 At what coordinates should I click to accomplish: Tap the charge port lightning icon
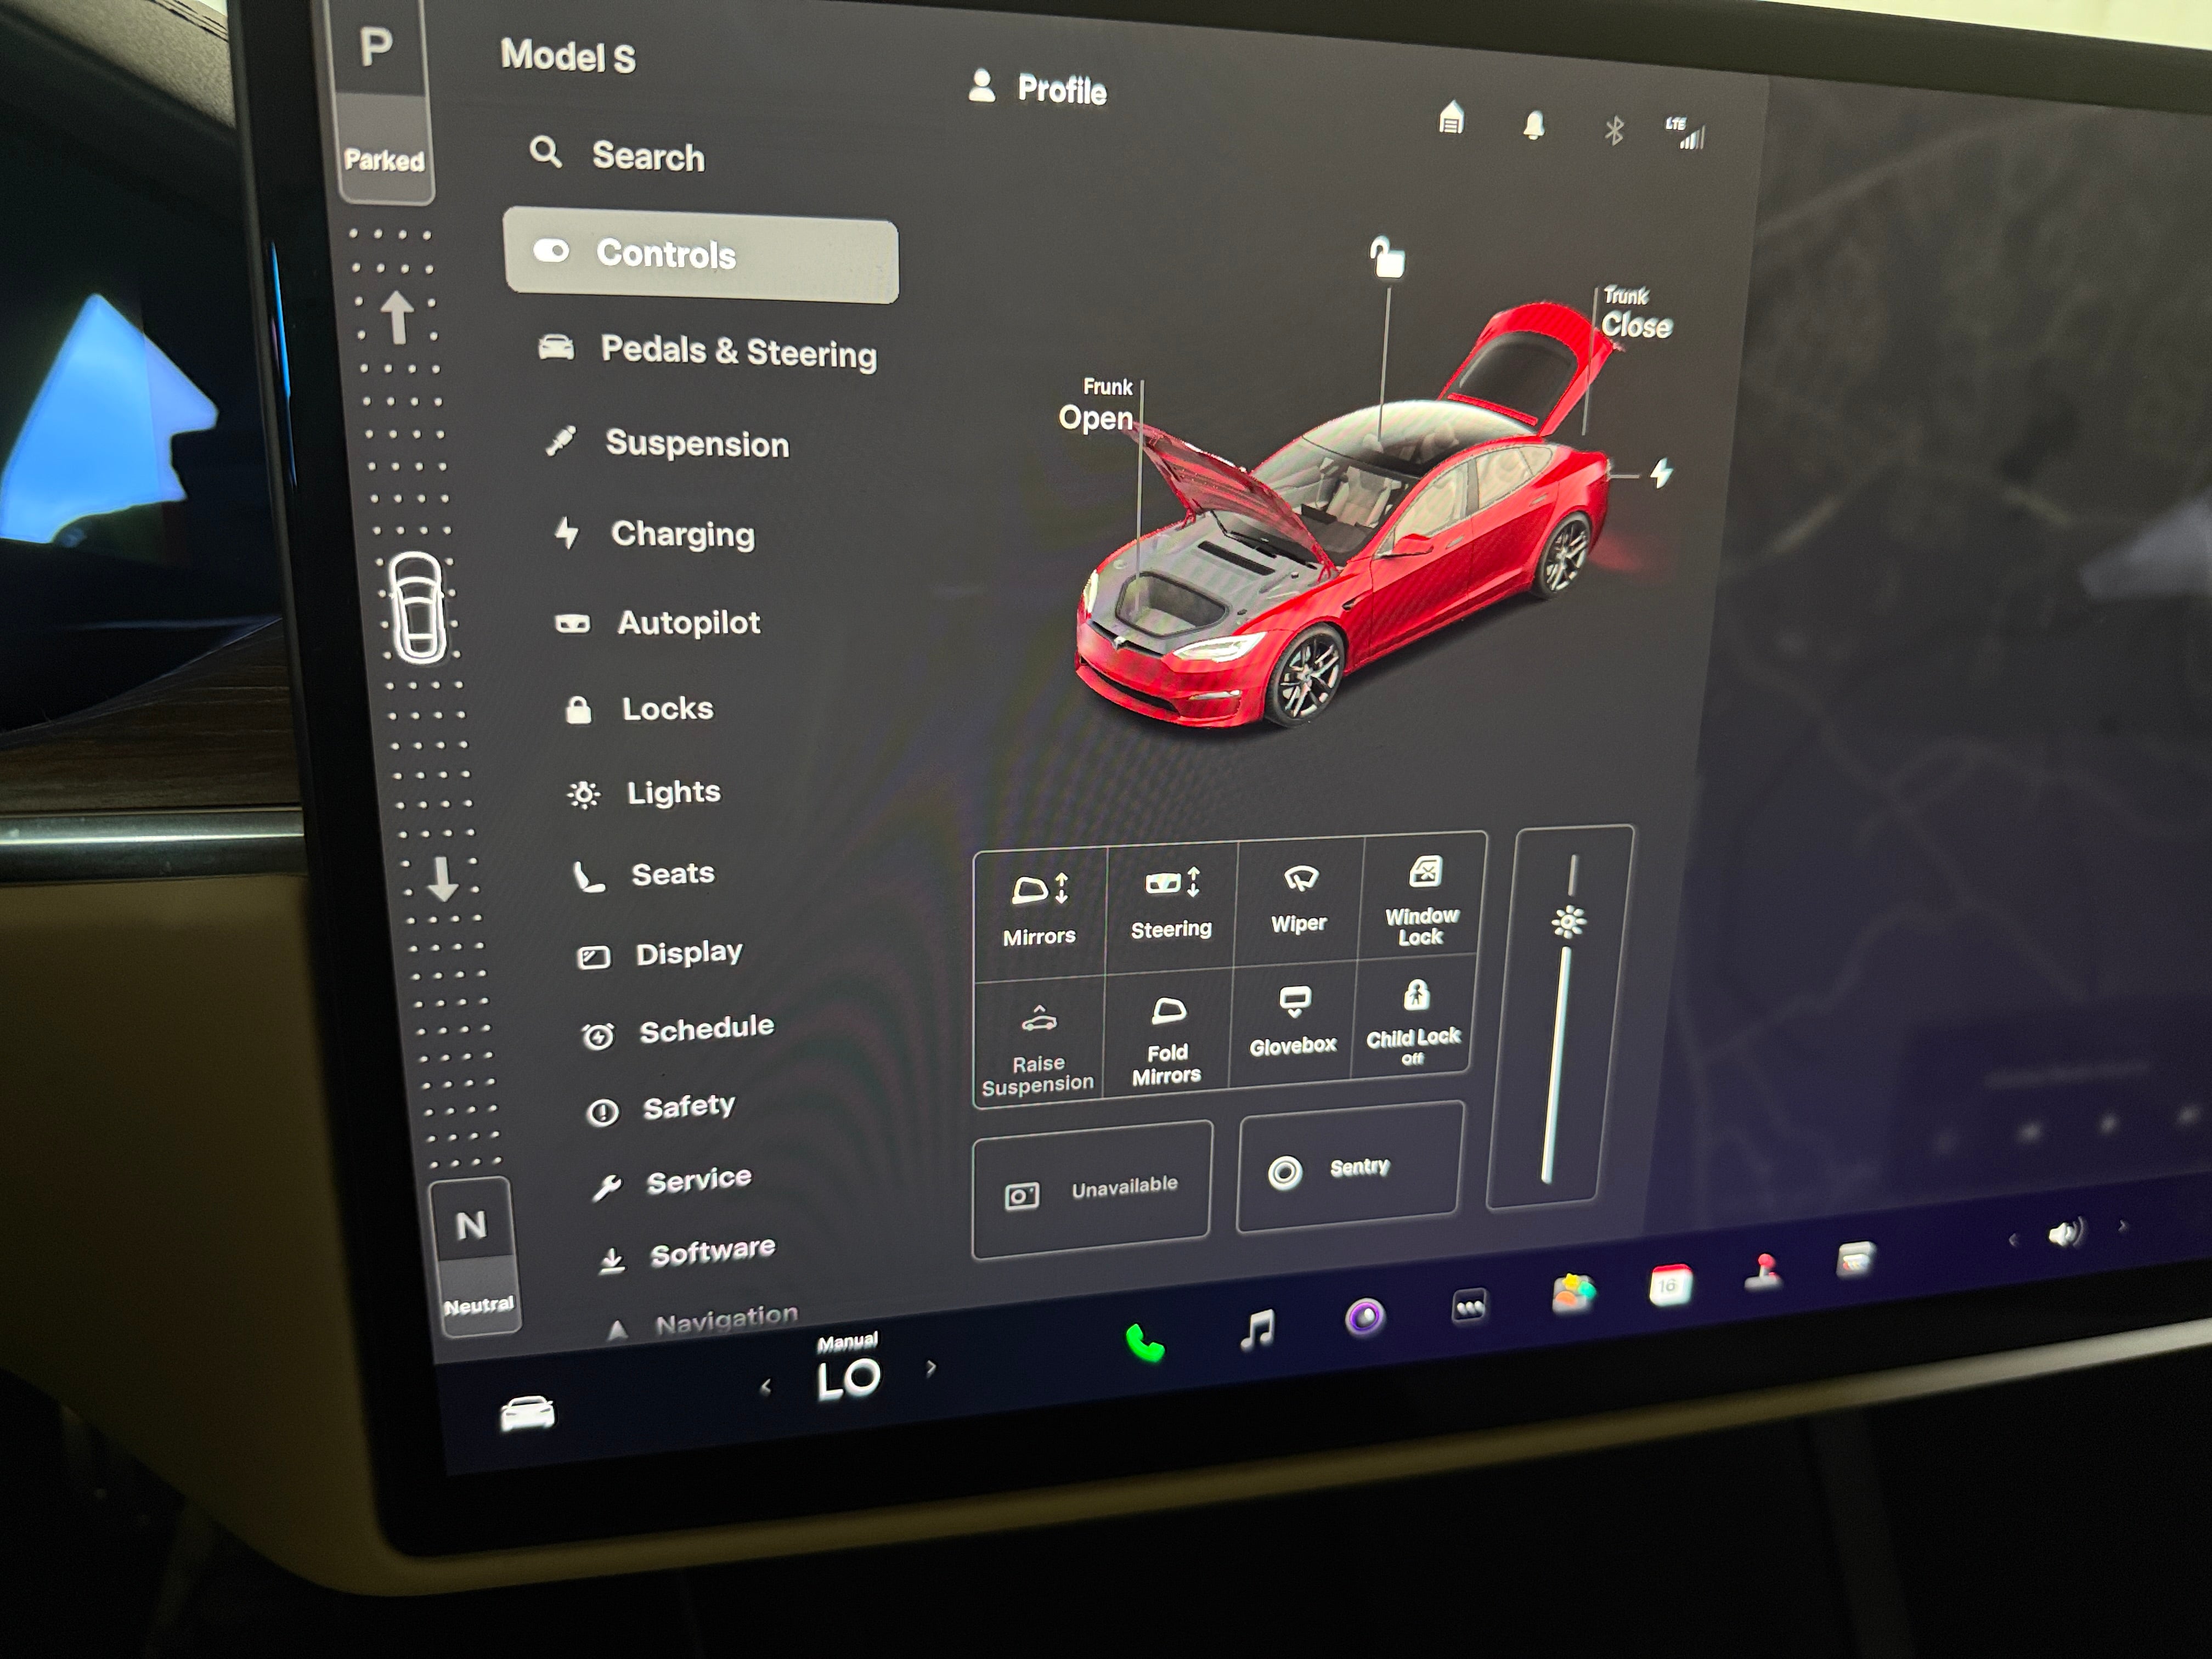tap(1661, 473)
